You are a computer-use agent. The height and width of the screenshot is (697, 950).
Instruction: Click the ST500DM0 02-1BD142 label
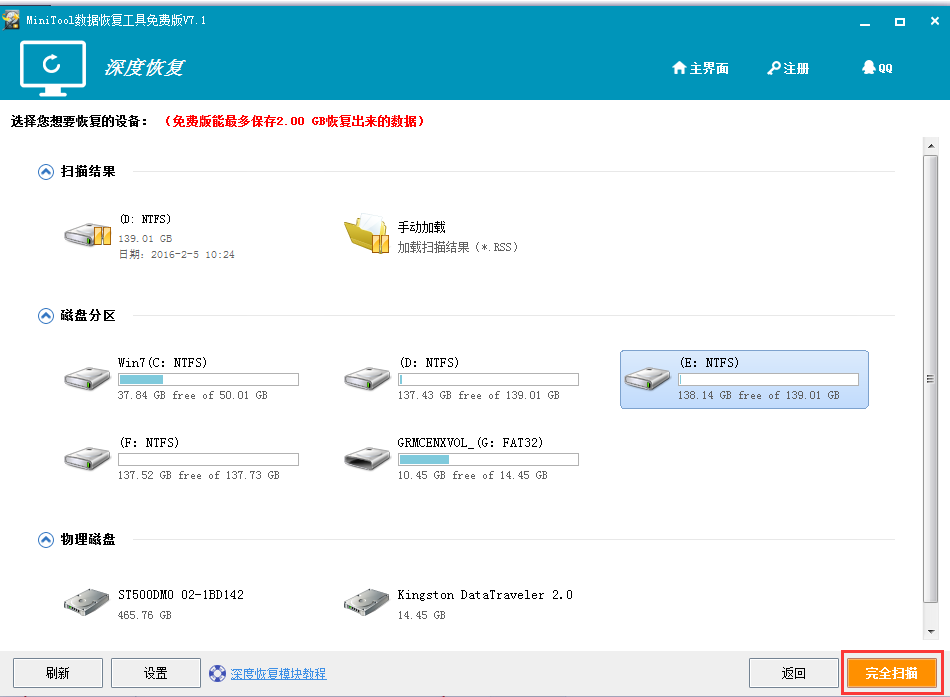181,595
